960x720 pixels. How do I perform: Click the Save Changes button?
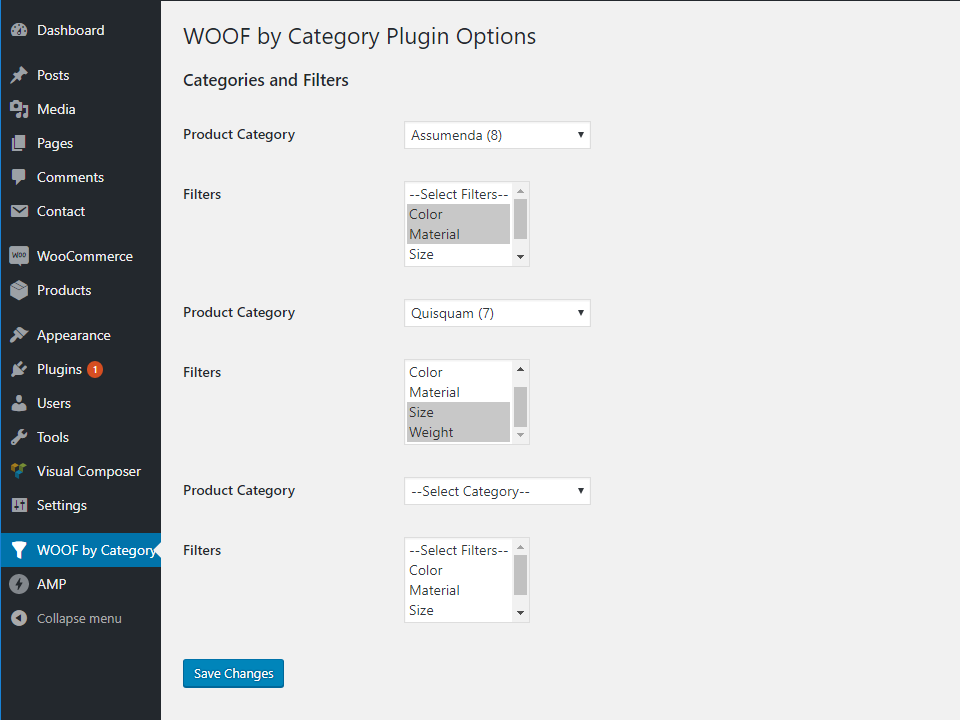pos(233,673)
